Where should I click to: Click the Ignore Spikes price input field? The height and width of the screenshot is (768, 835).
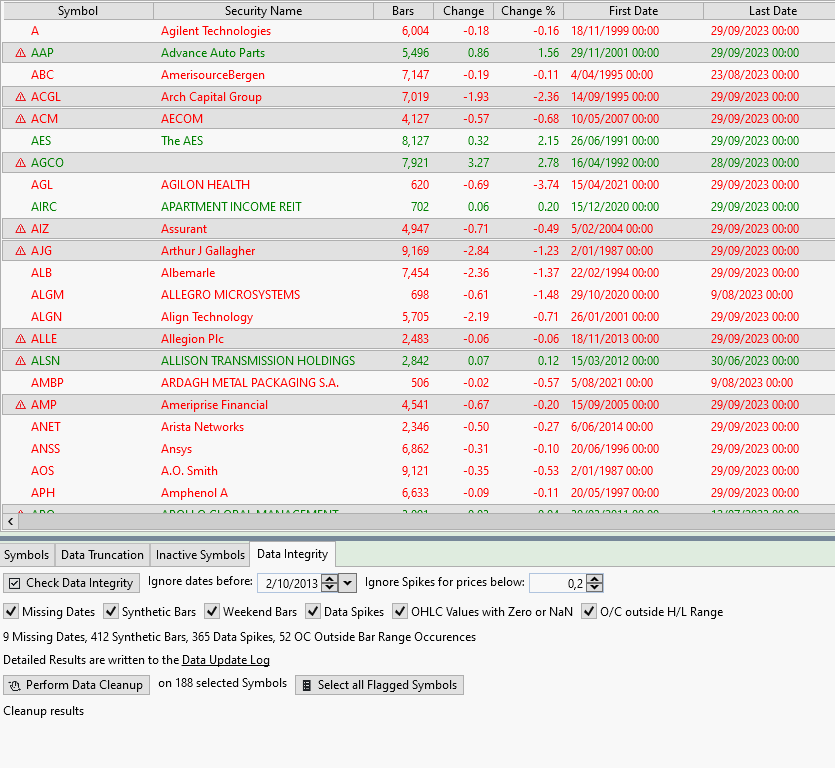coord(556,583)
